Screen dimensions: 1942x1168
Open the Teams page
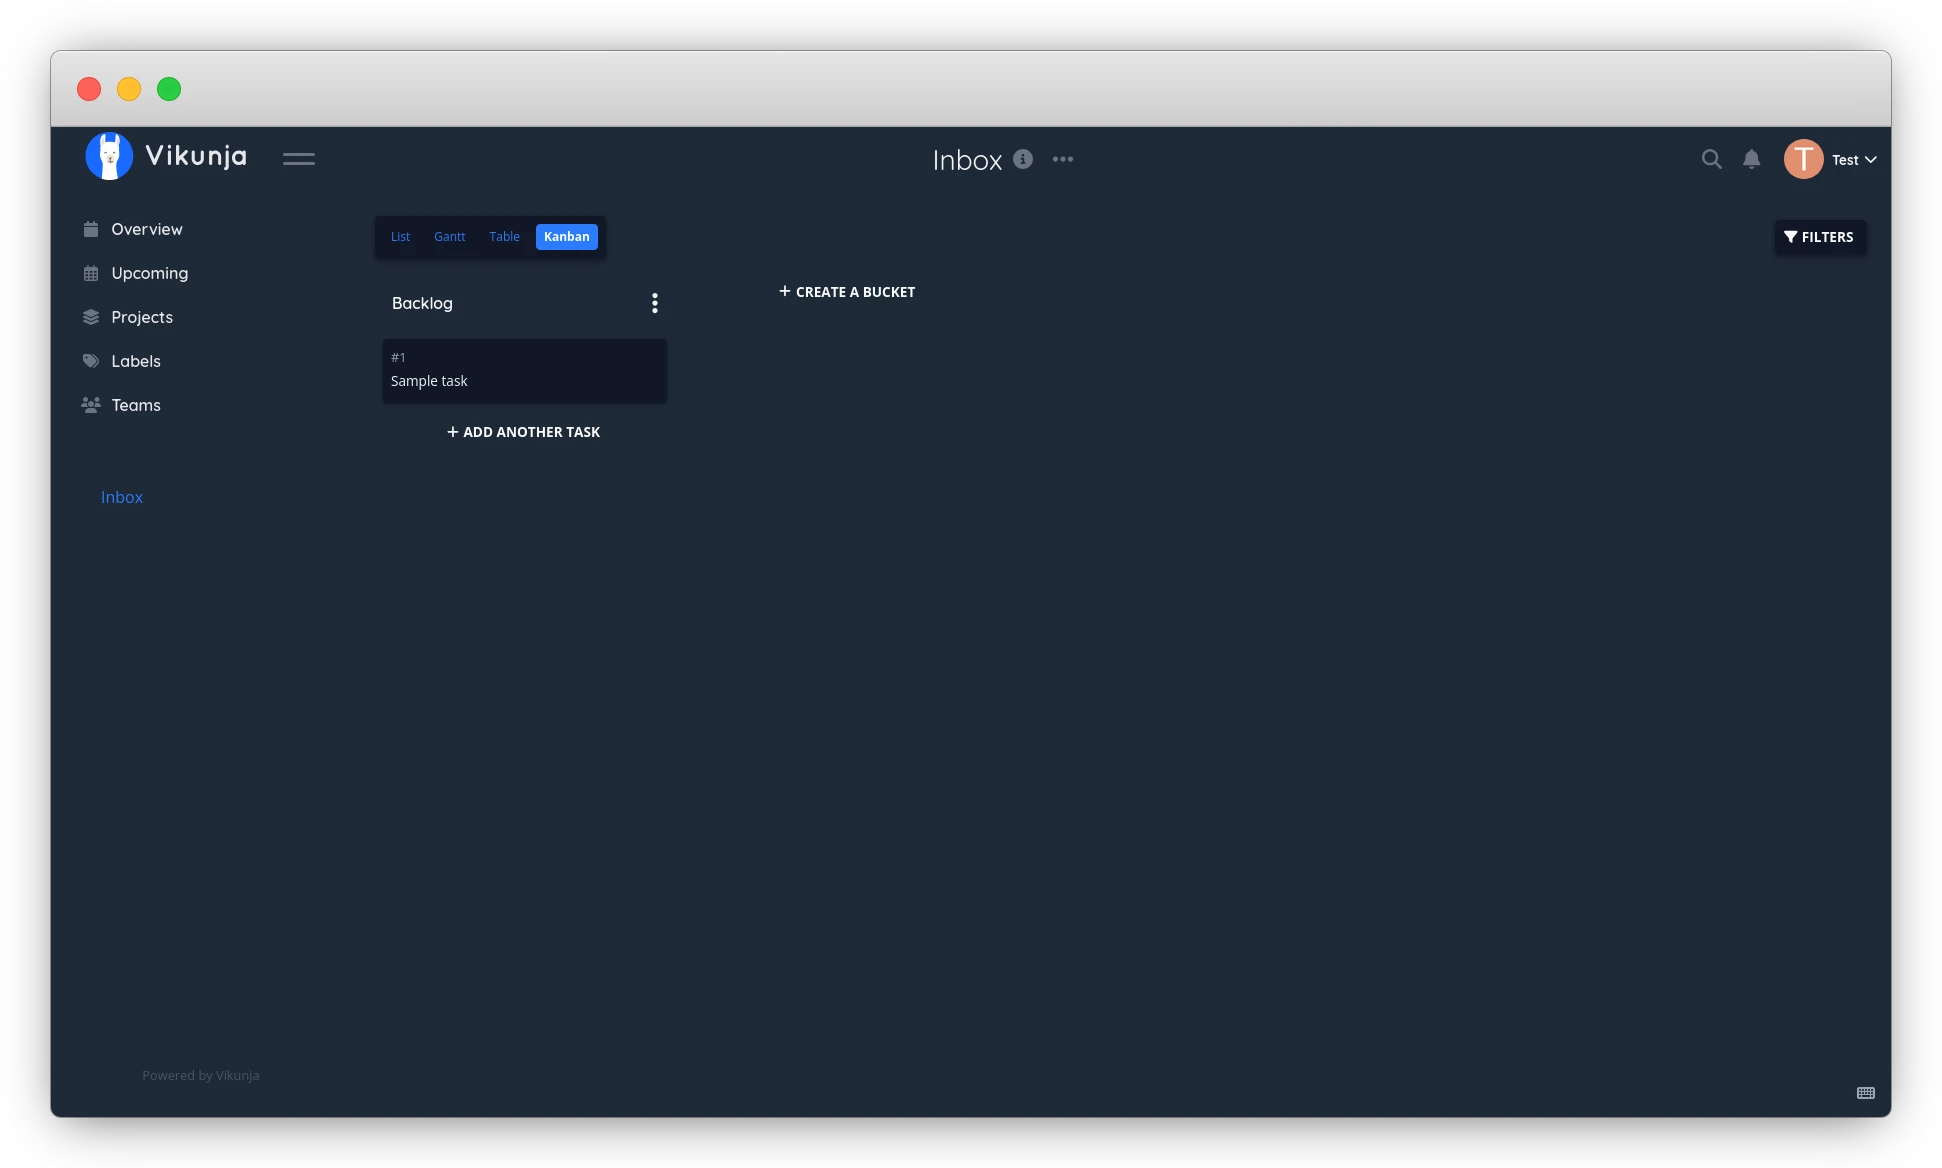click(135, 405)
